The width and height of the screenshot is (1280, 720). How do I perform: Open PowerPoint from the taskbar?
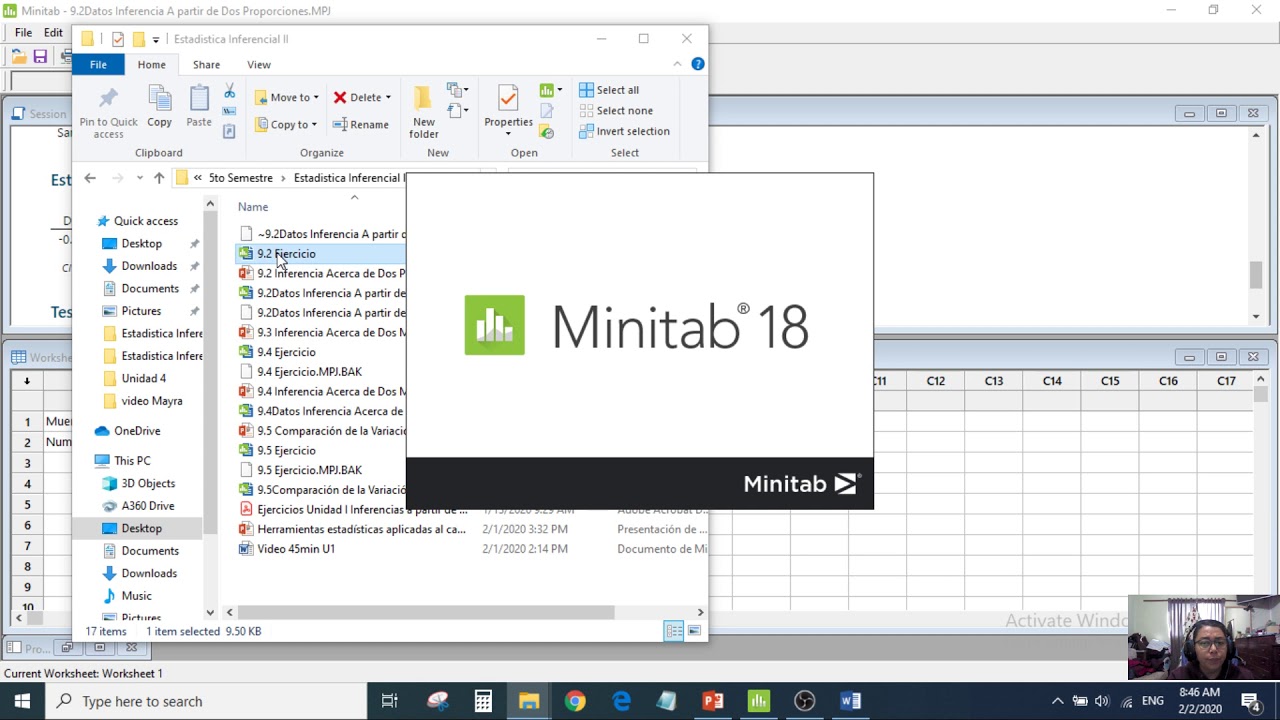[x=713, y=701]
